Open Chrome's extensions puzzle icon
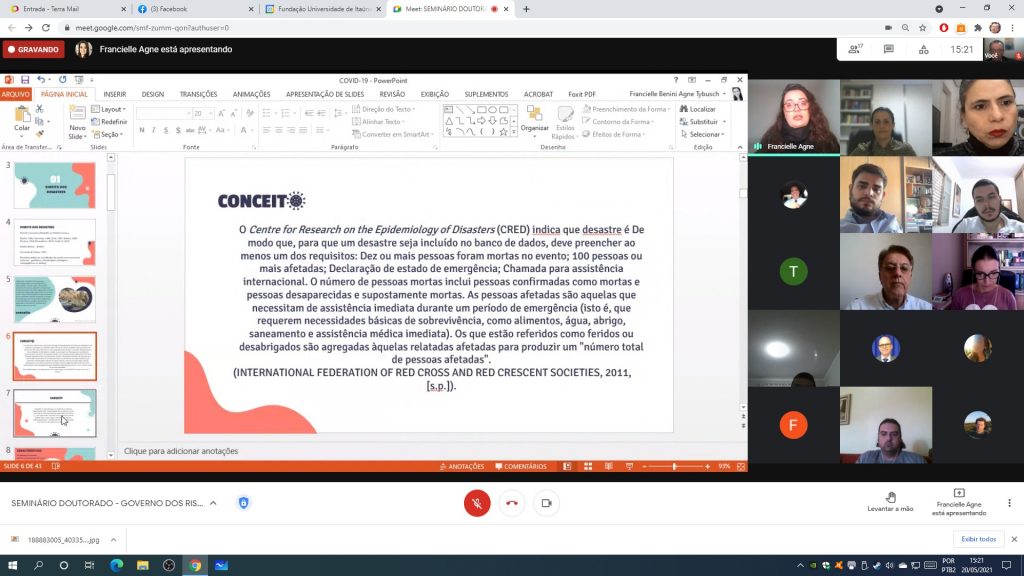 click(x=976, y=28)
